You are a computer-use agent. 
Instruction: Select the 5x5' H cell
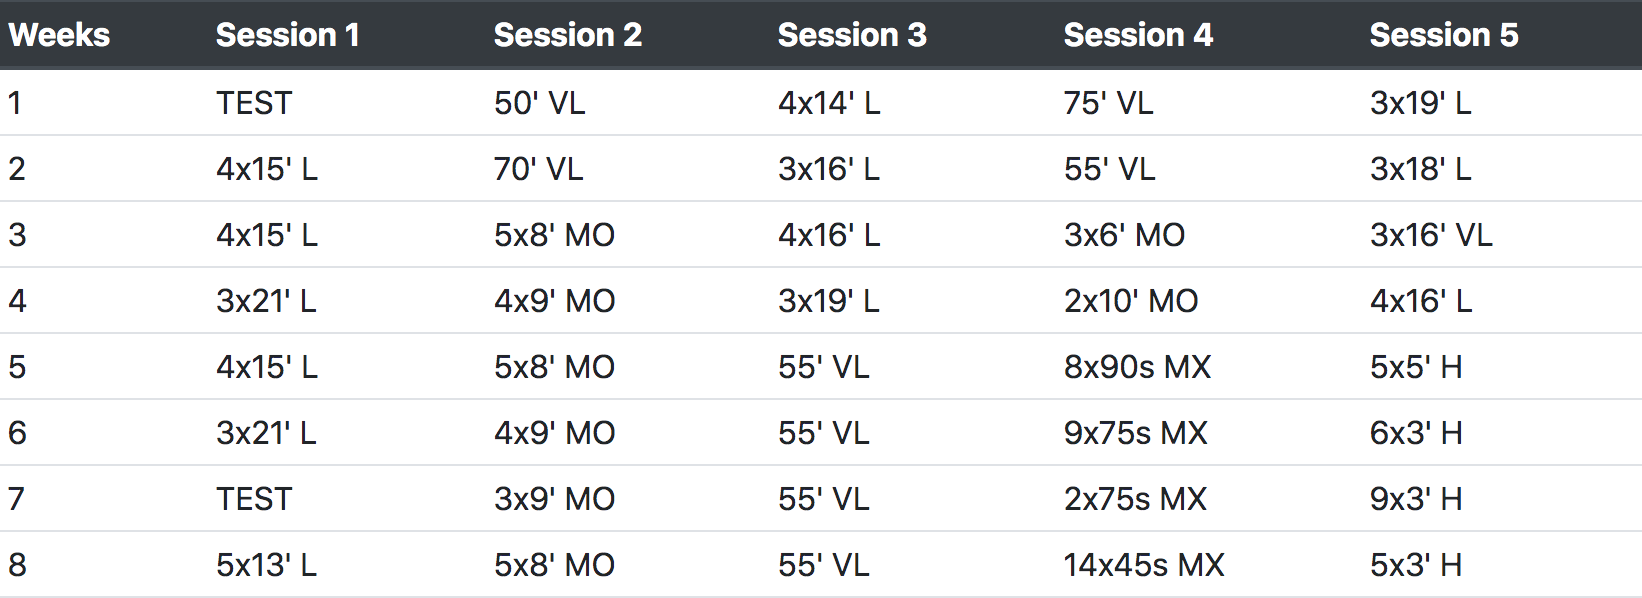(x=1415, y=367)
